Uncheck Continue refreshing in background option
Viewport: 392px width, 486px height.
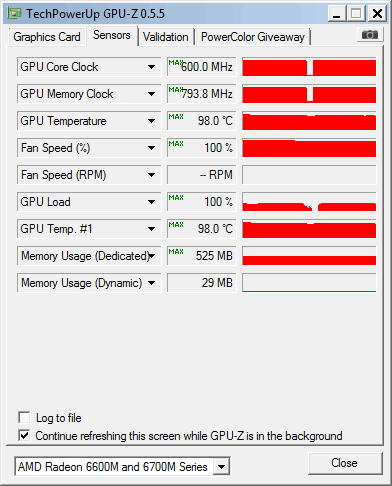pyautogui.click(x=24, y=435)
